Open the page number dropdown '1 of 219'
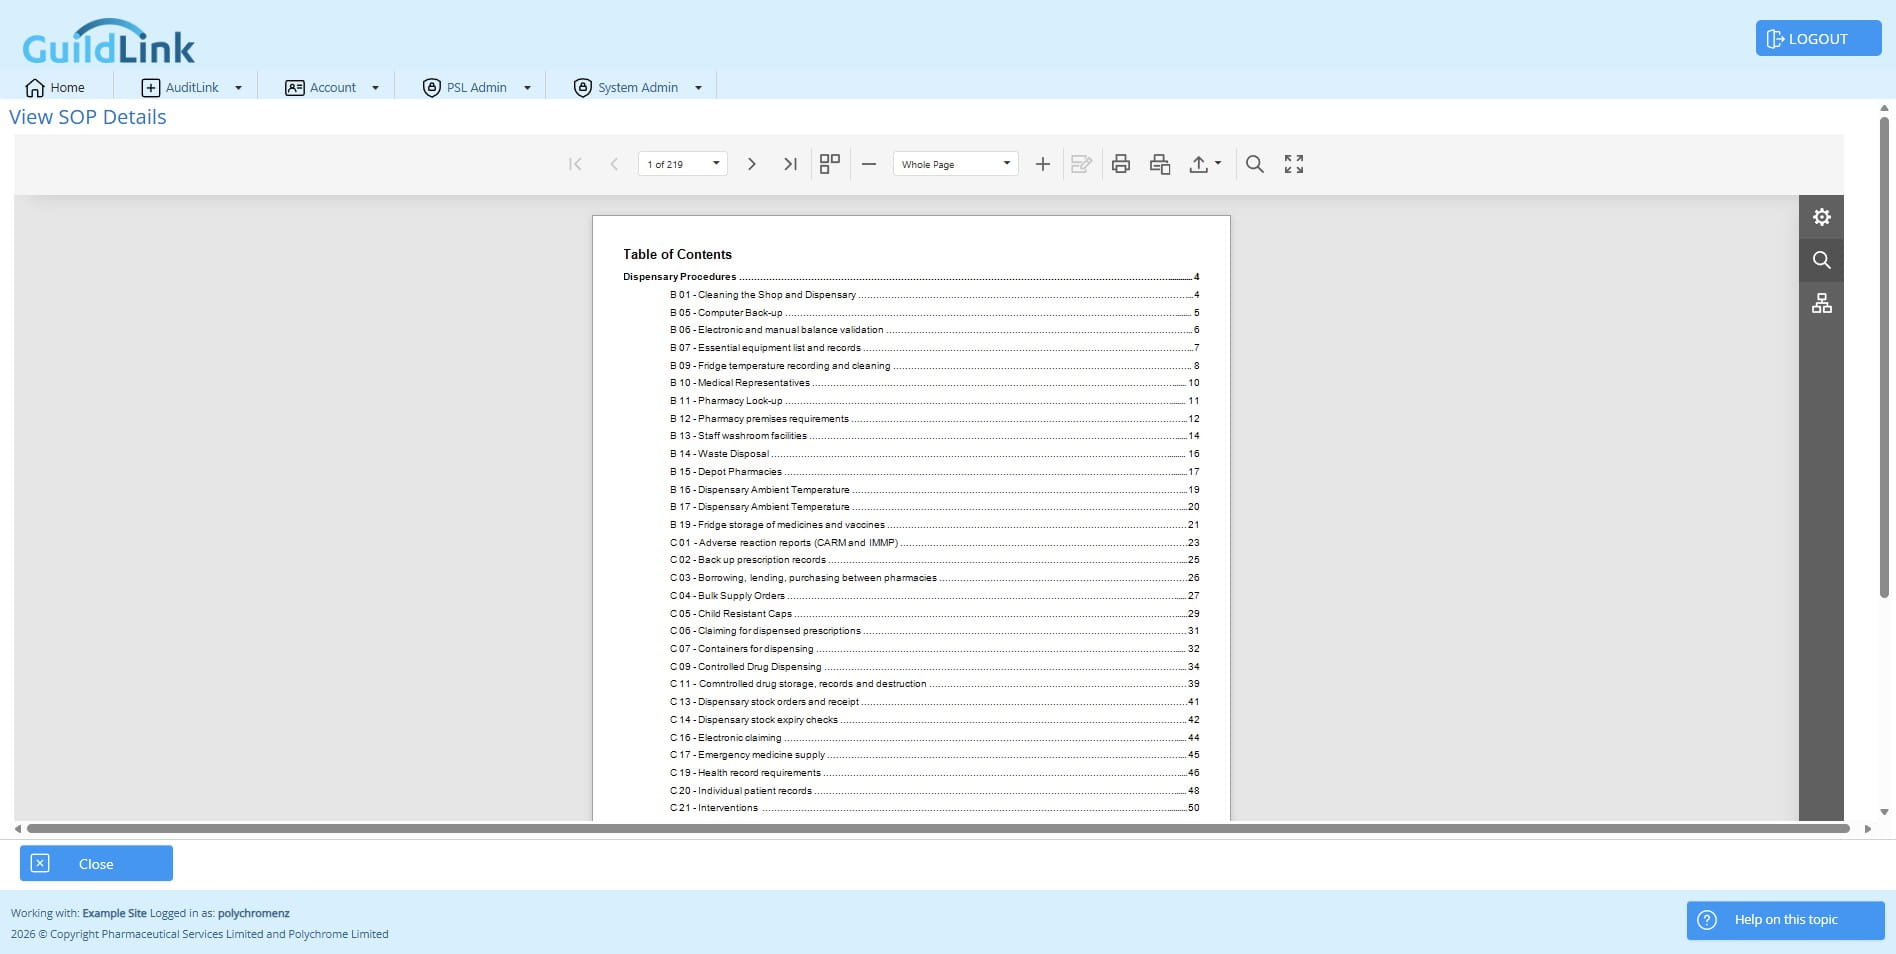 pos(683,164)
